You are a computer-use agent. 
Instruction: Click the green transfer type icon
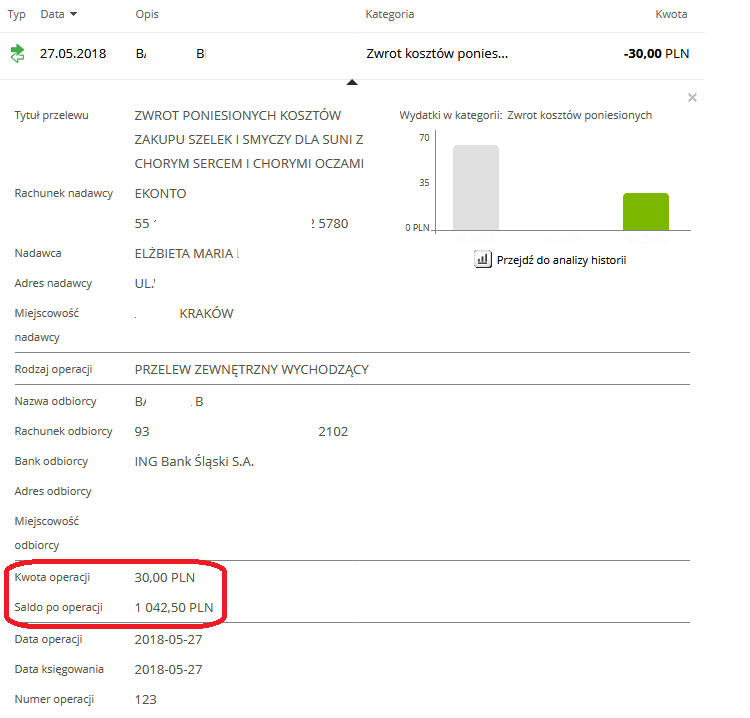pyautogui.click(x=17, y=54)
